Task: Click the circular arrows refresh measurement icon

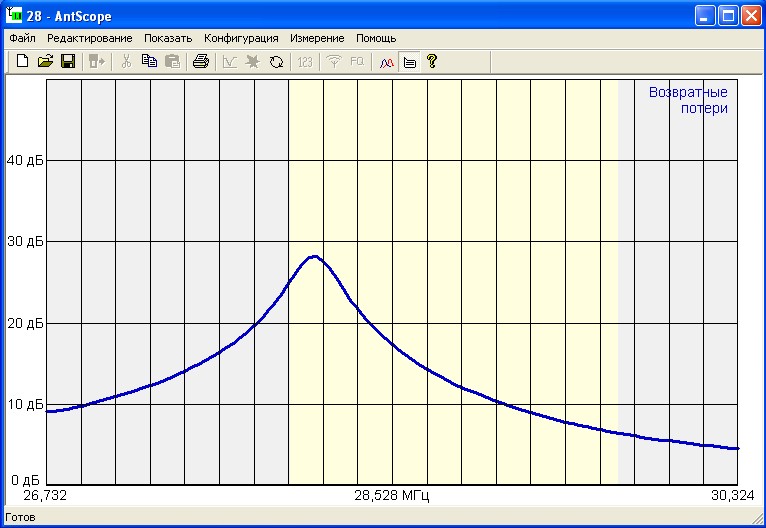Action: (x=277, y=62)
